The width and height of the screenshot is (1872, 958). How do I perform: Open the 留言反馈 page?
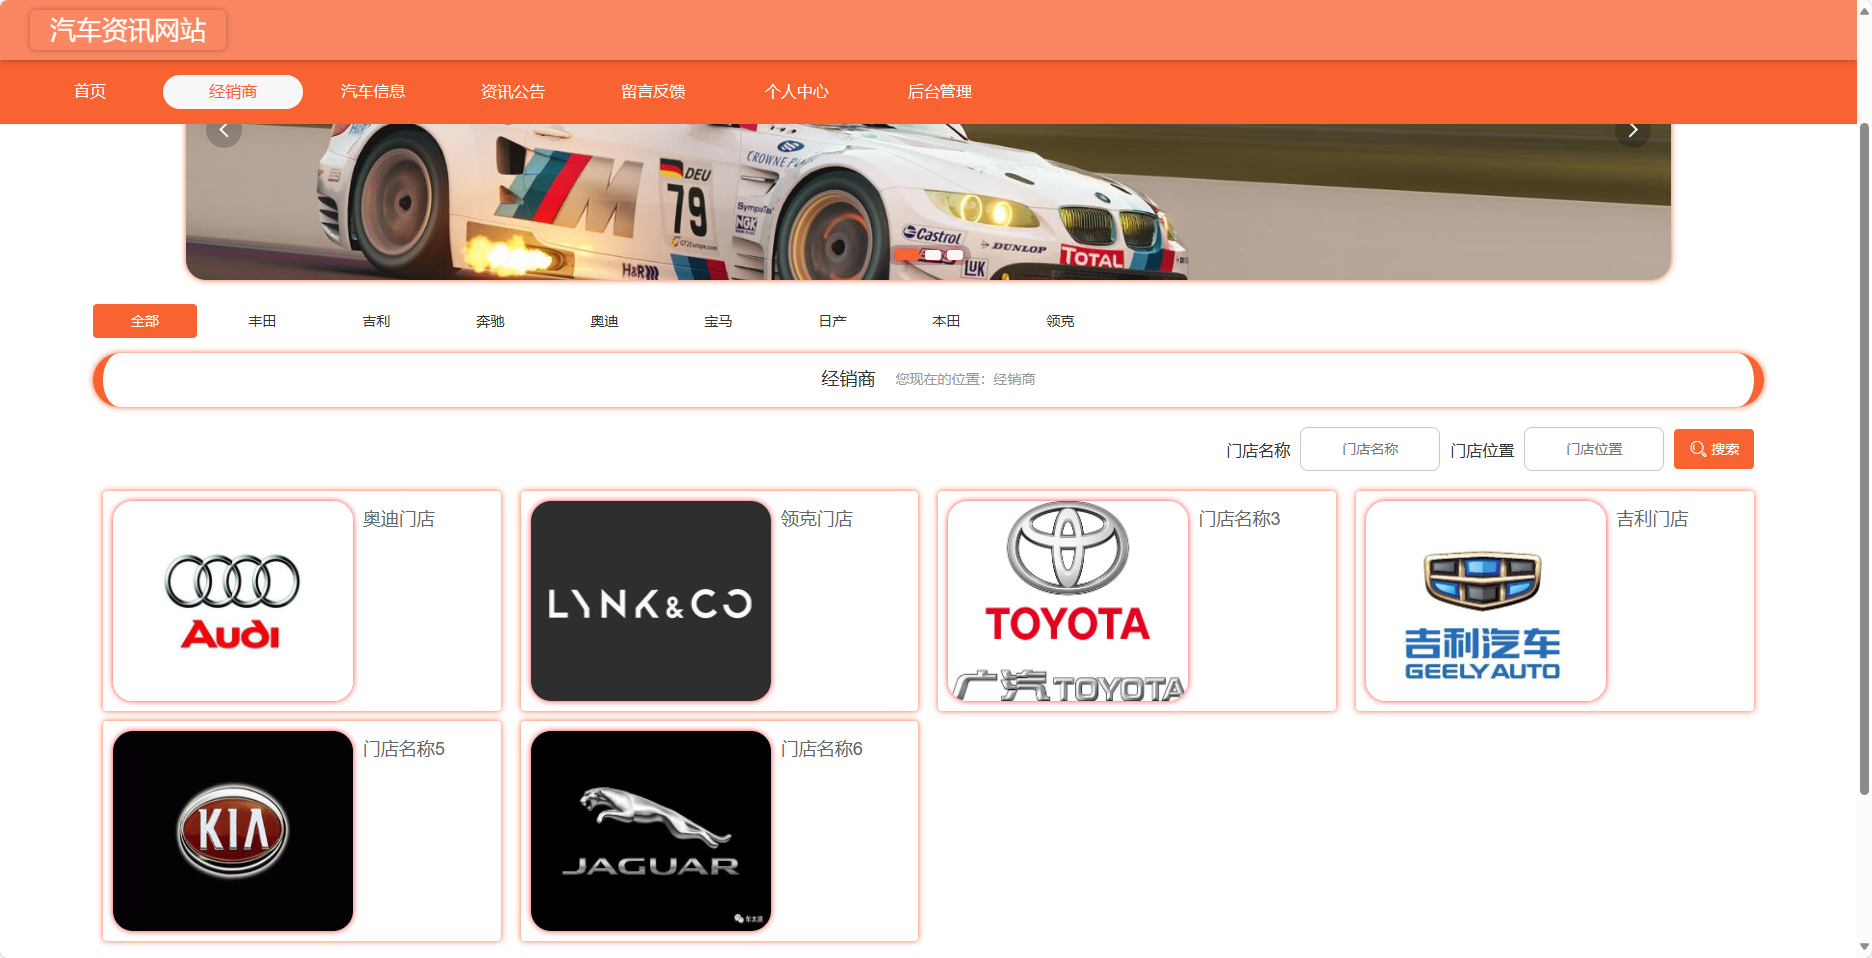click(x=653, y=92)
